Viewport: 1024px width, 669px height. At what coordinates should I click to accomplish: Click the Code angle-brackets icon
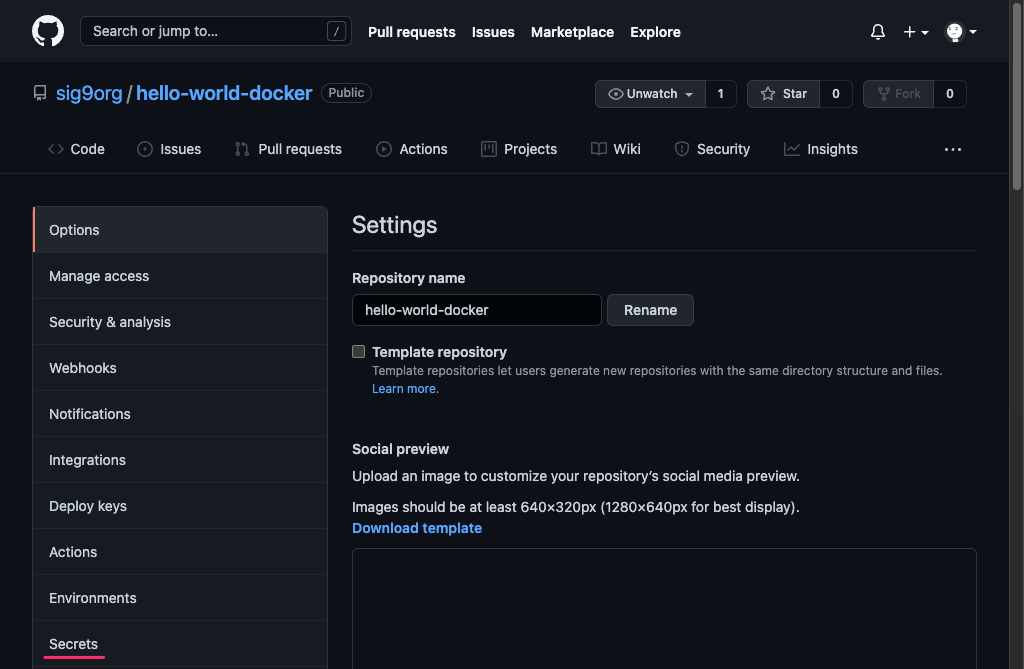(x=56, y=149)
